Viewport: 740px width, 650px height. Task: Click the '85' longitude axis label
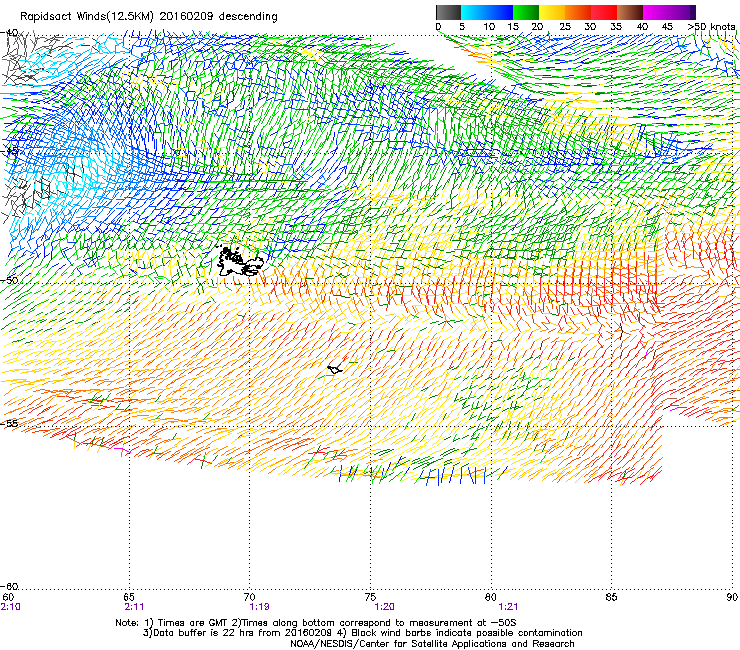click(611, 598)
